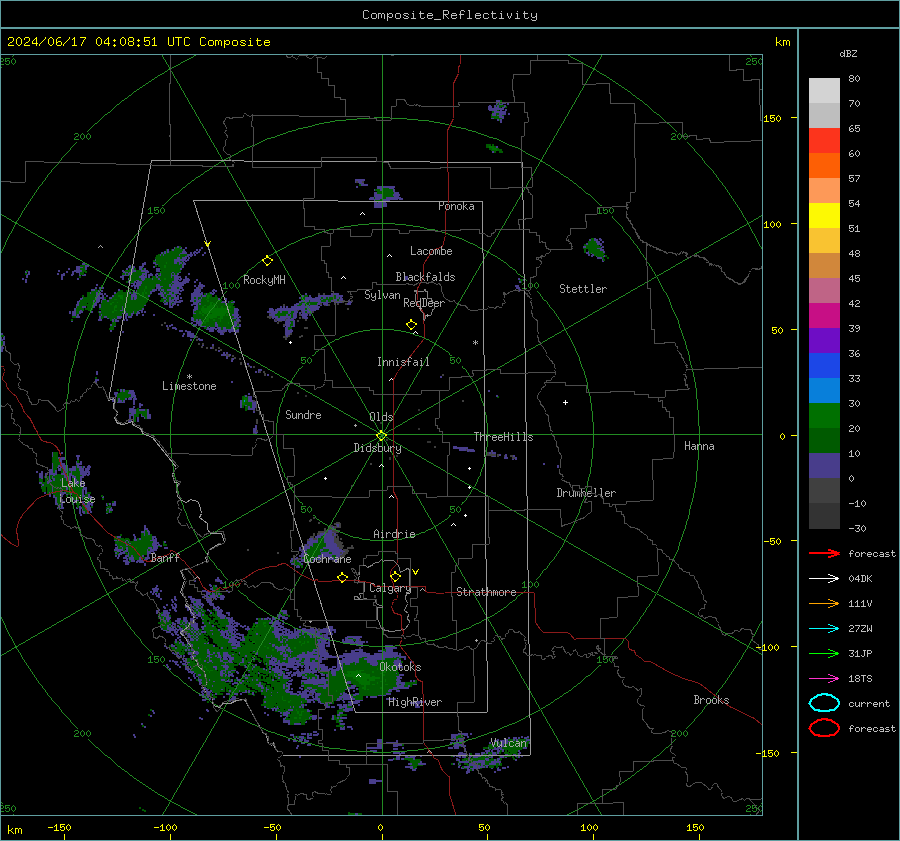This screenshot has height=841, width=900.
Task: Click the purple swatch between 39 and 36 dBZ
Action: pyautogui.click(x=824, y=340)
